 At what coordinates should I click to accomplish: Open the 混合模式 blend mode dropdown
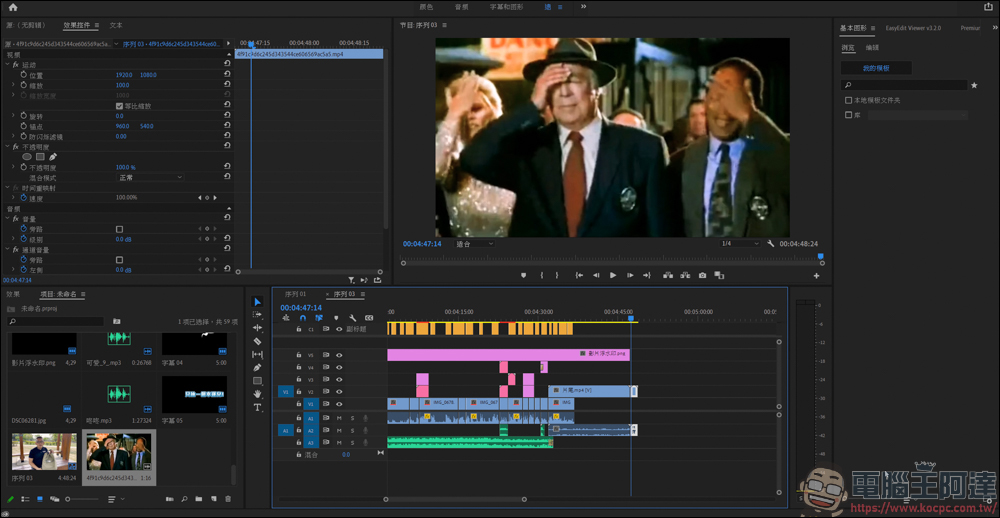tap(150, 178)
